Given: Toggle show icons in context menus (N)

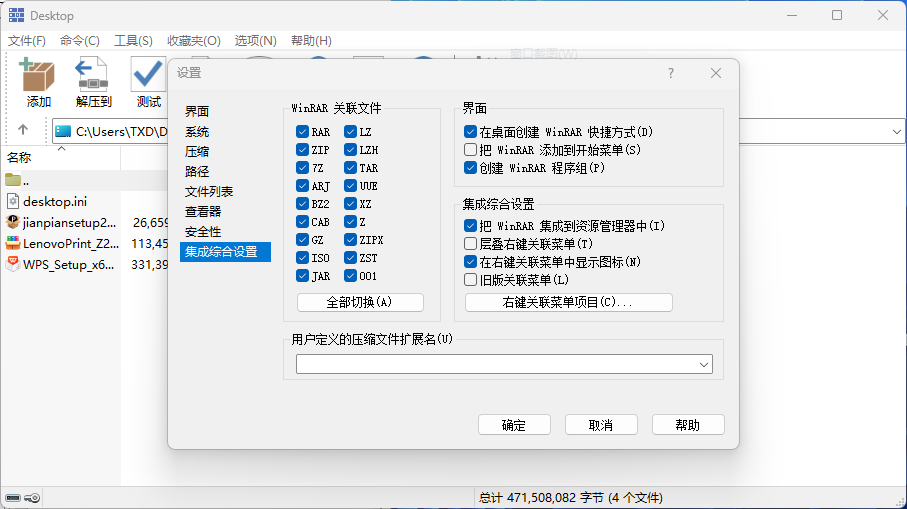Looking at the screenshot, I should click(470, 261).
